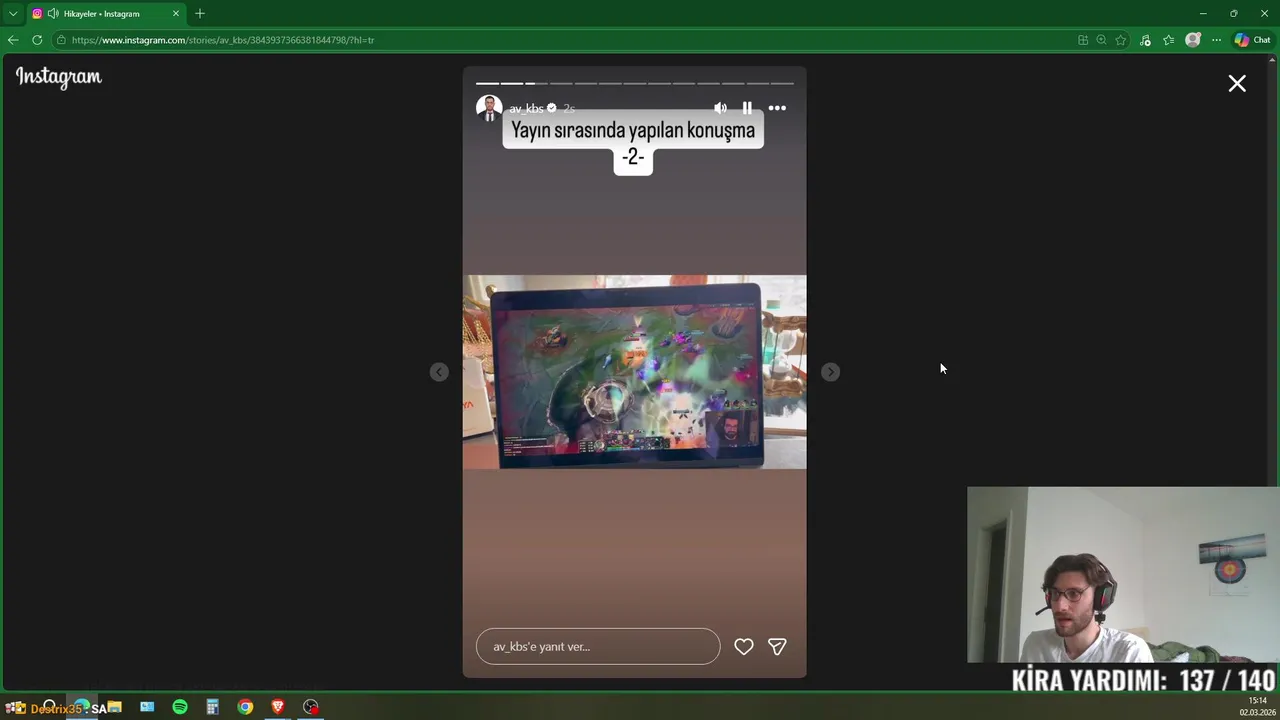Like the story with the heart icon
Screen dimensions: 1280x720
pos(743,647)
